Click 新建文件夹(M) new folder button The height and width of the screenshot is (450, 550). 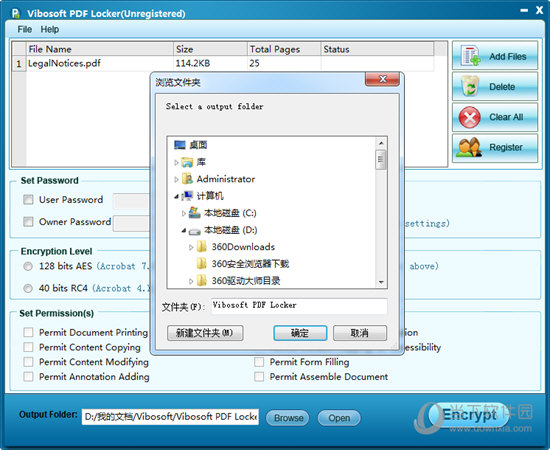[x=205, y=333]
